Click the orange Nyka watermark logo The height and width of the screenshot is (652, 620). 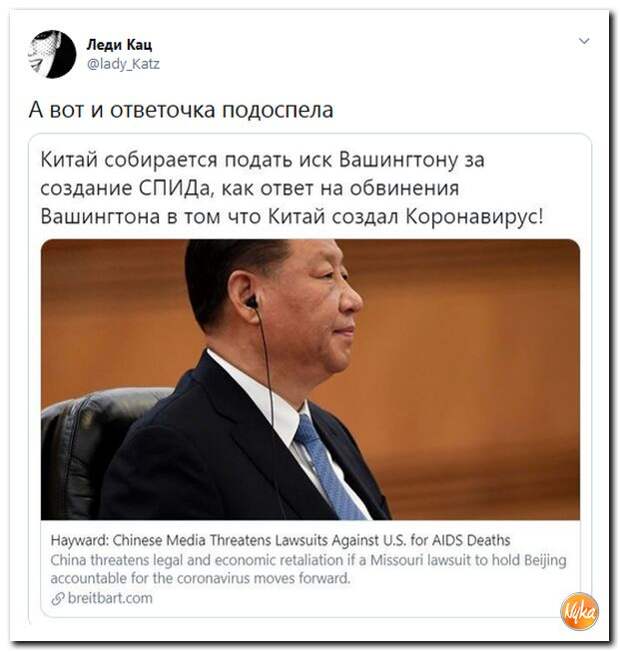click(579, 611)
